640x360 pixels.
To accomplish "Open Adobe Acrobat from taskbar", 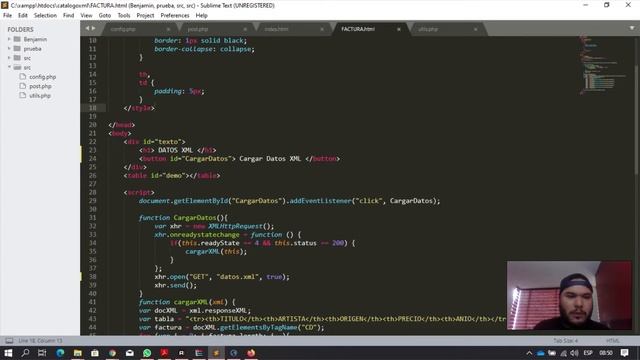I will pyautogui.click(x=164, y=353).
